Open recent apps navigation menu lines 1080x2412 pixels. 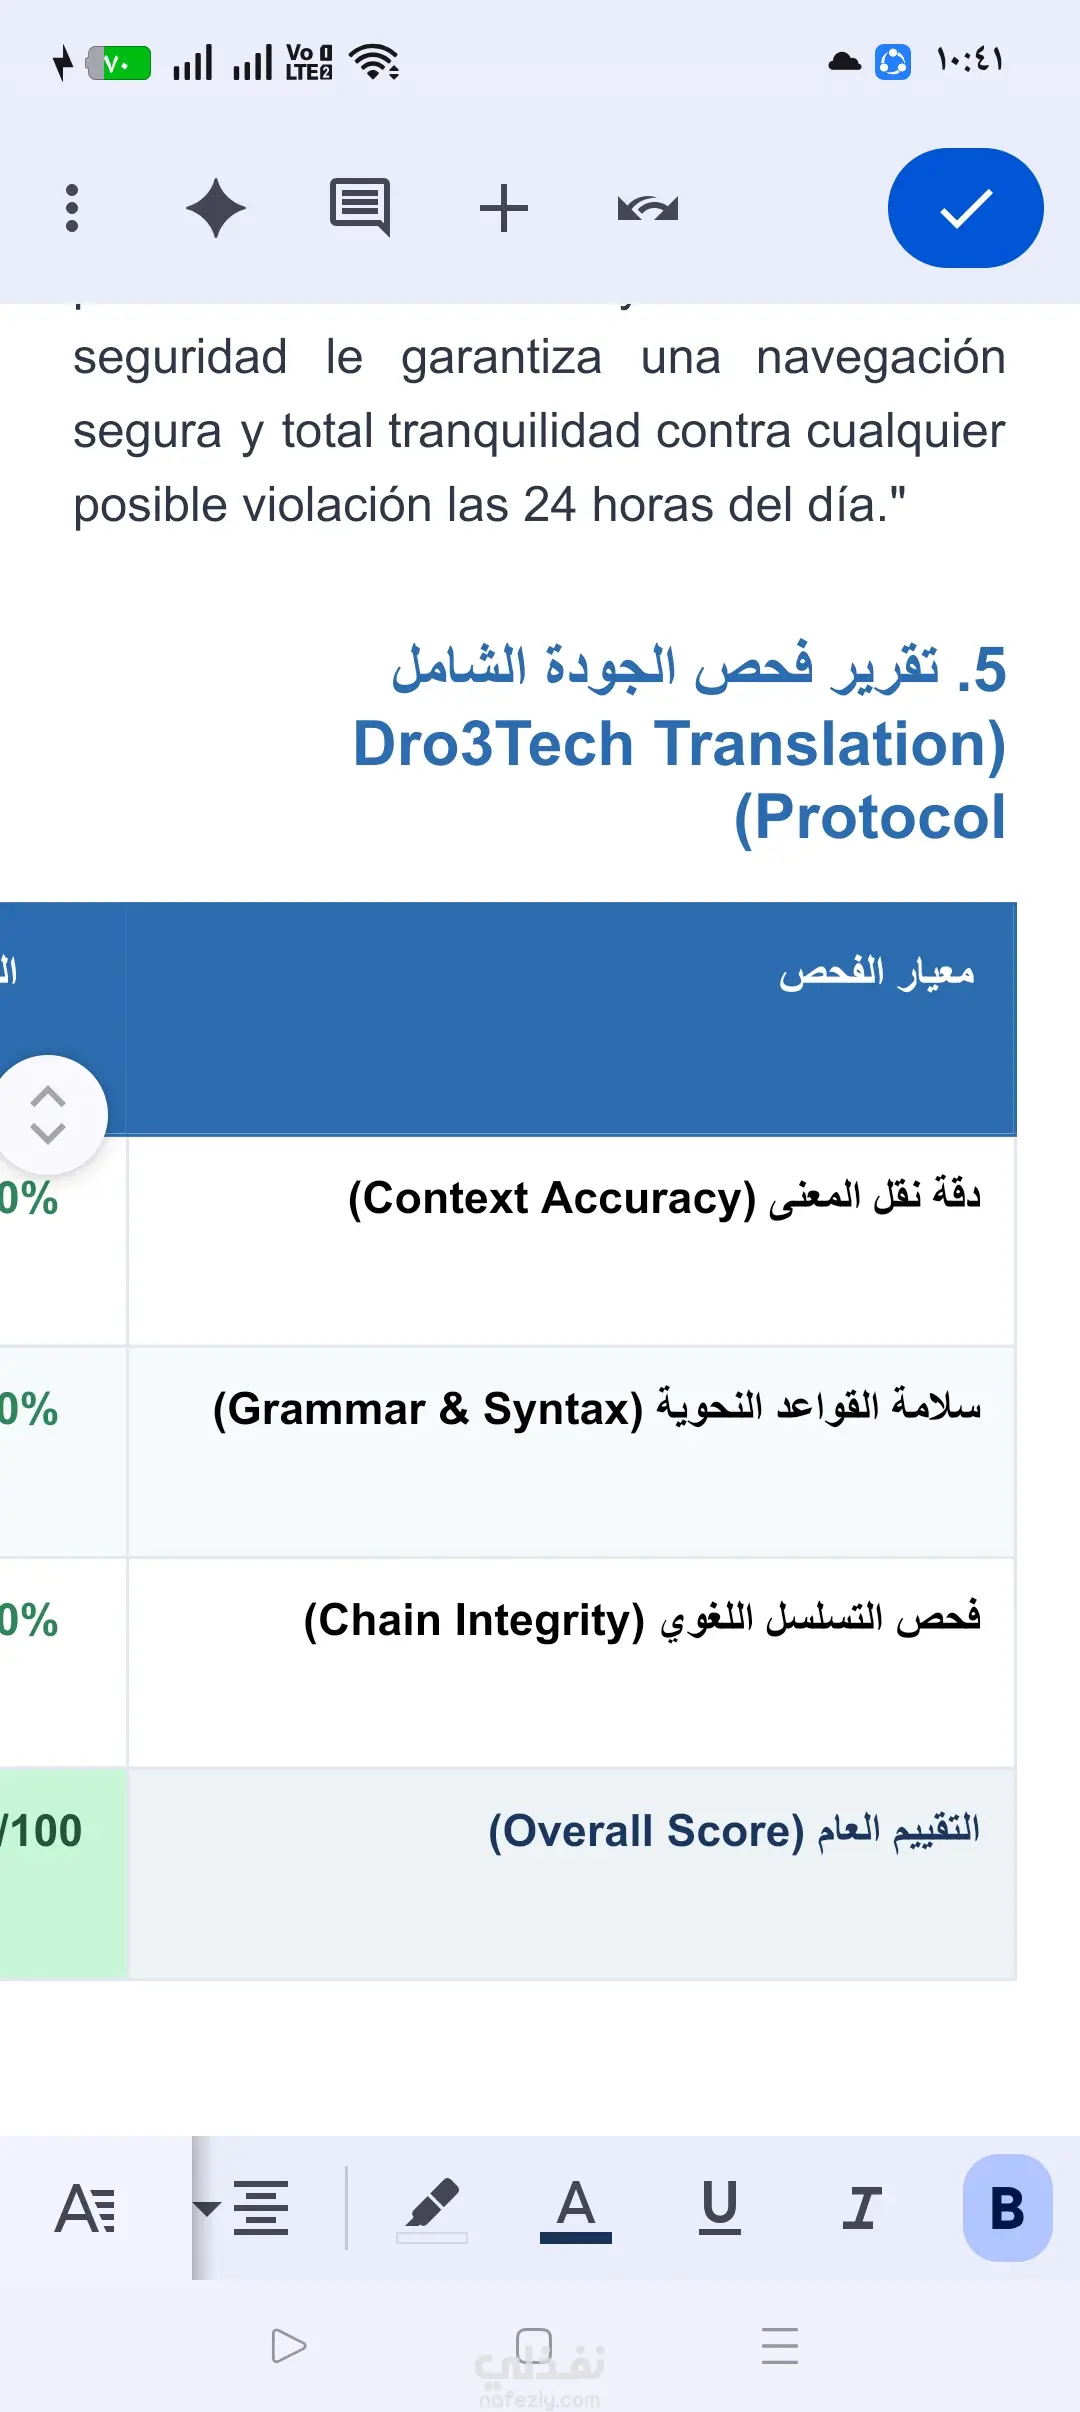(x=780, y=2346)
